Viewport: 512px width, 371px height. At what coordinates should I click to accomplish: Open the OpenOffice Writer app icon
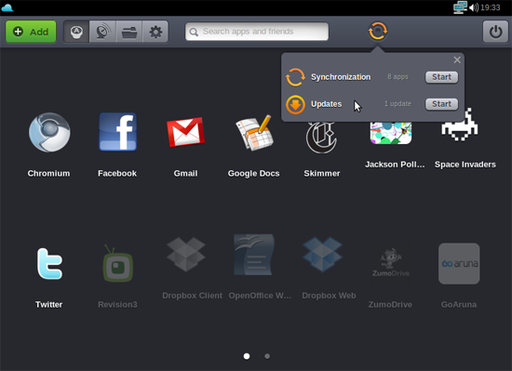[x=254, y=254]
